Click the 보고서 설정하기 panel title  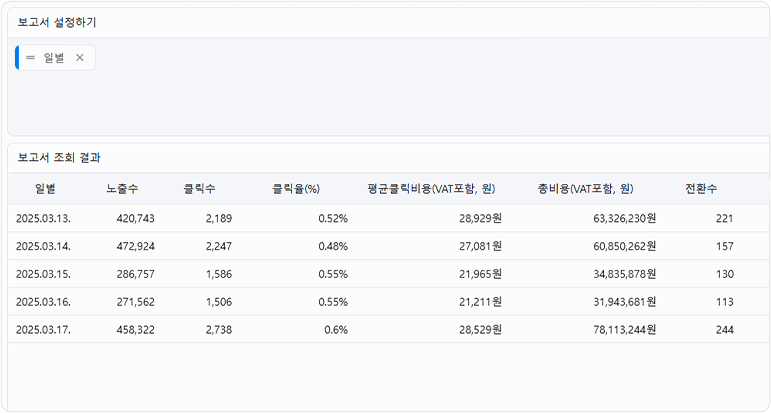coord(57,23)
